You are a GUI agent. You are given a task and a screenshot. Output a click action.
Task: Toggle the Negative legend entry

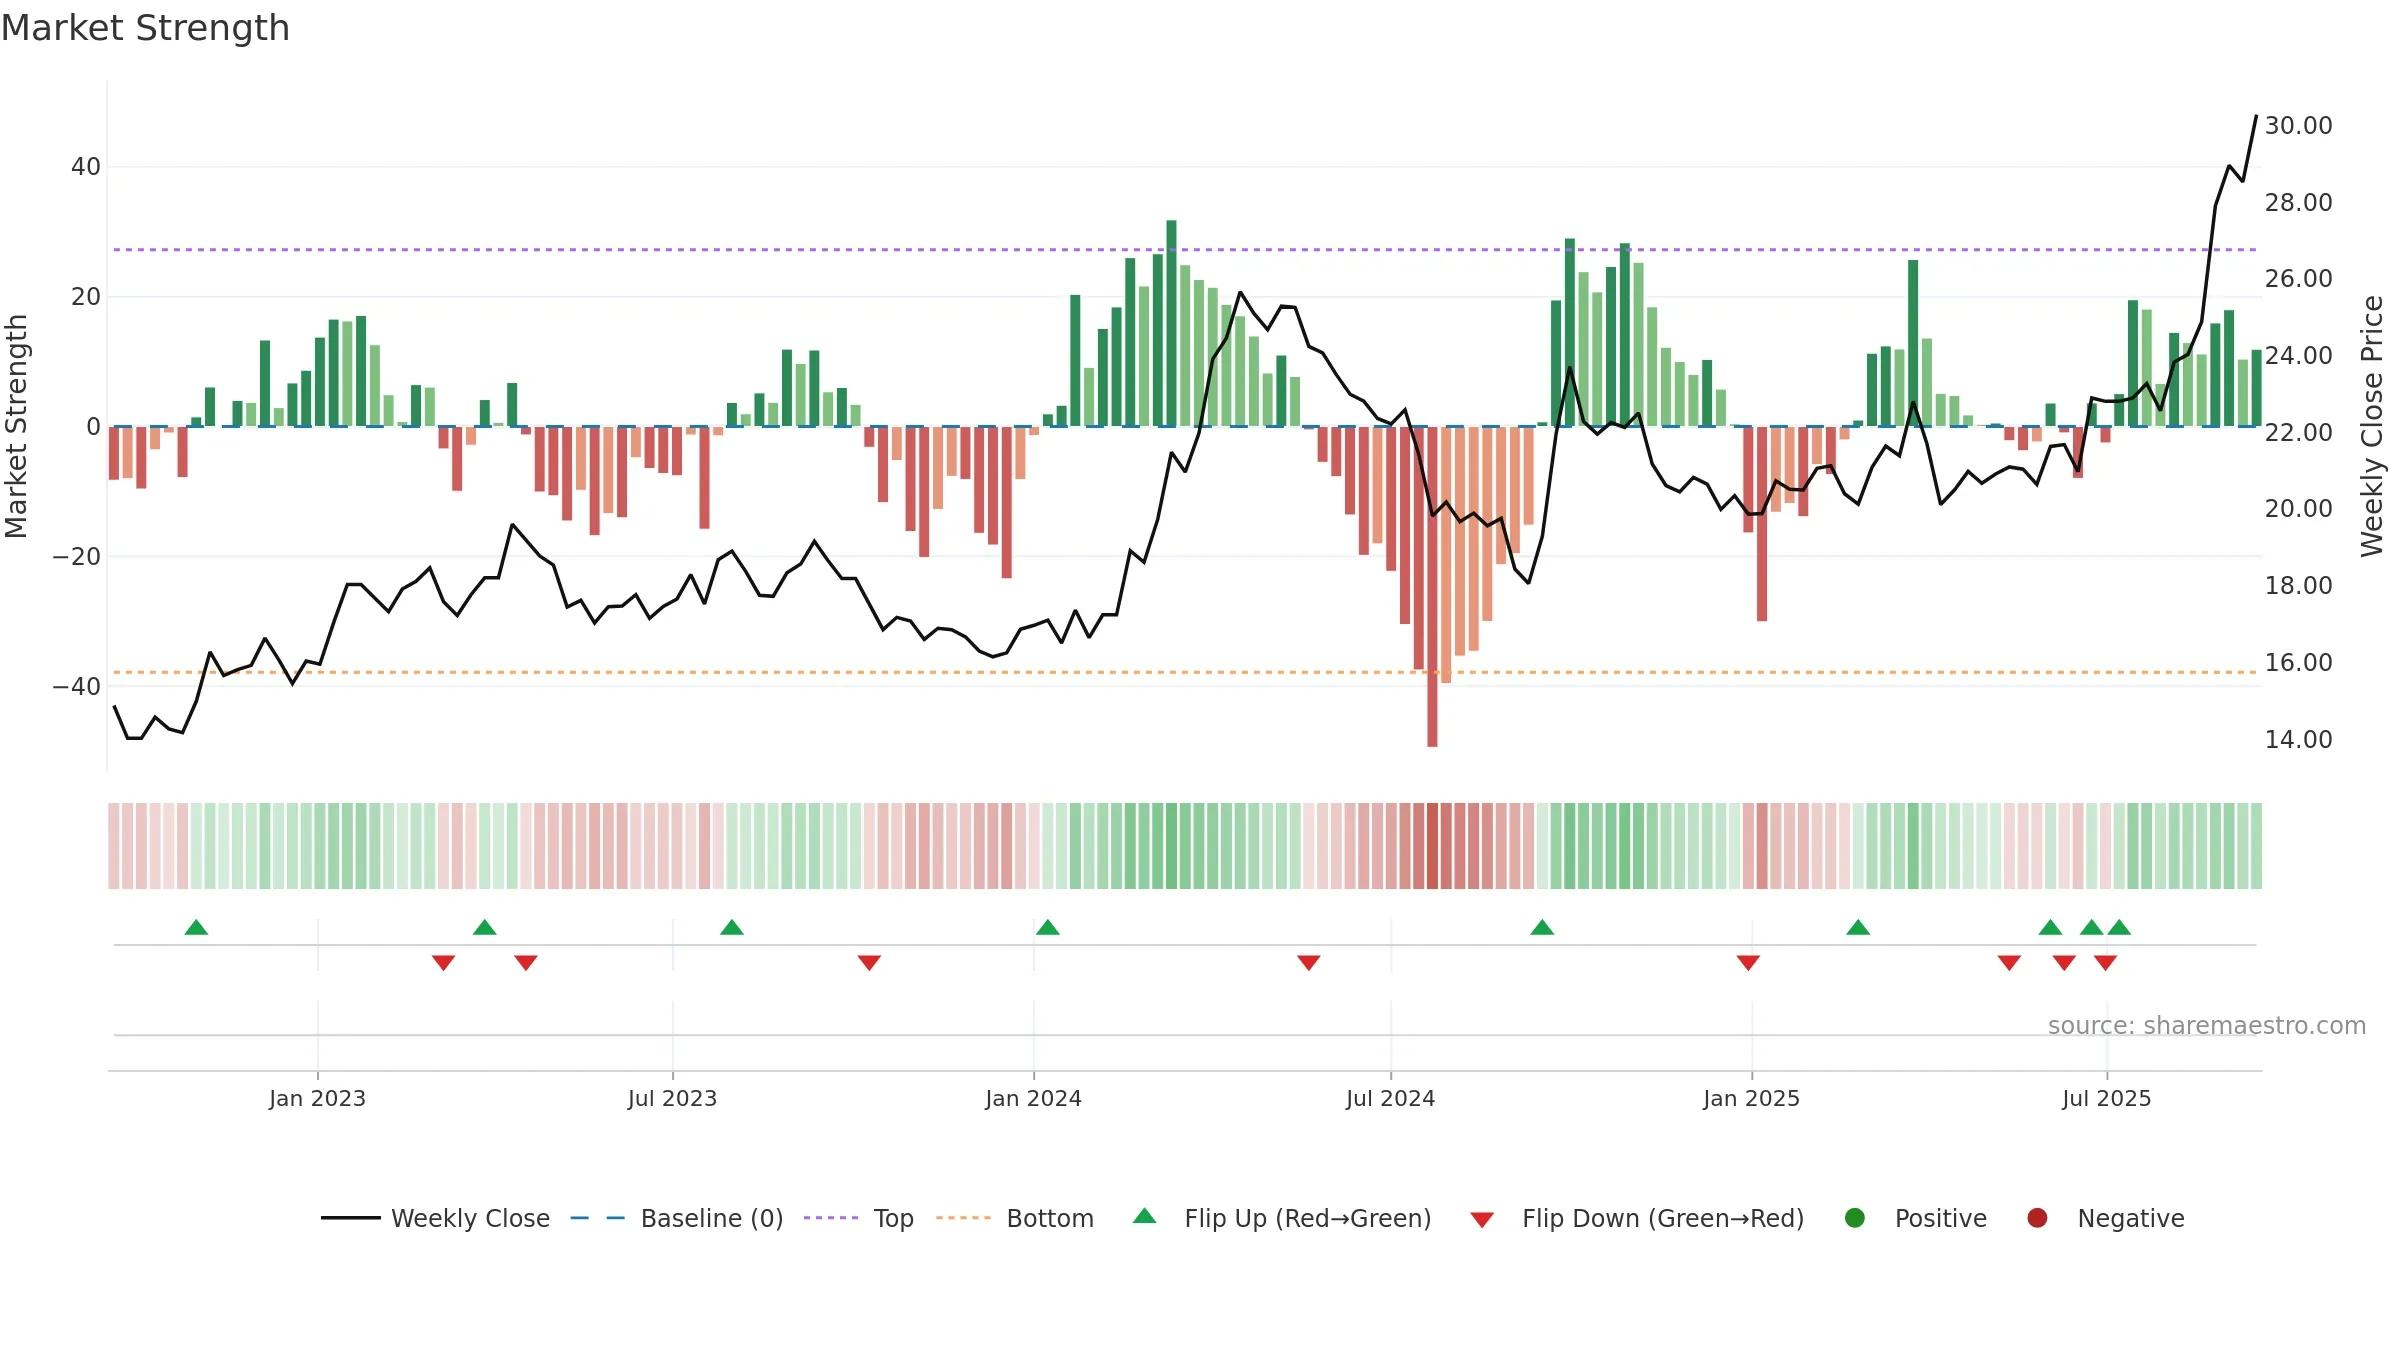point(2105,1218)
